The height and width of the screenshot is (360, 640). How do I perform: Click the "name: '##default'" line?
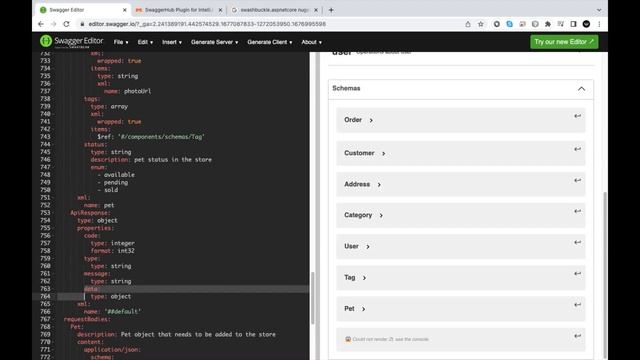(x=112, y=311)
